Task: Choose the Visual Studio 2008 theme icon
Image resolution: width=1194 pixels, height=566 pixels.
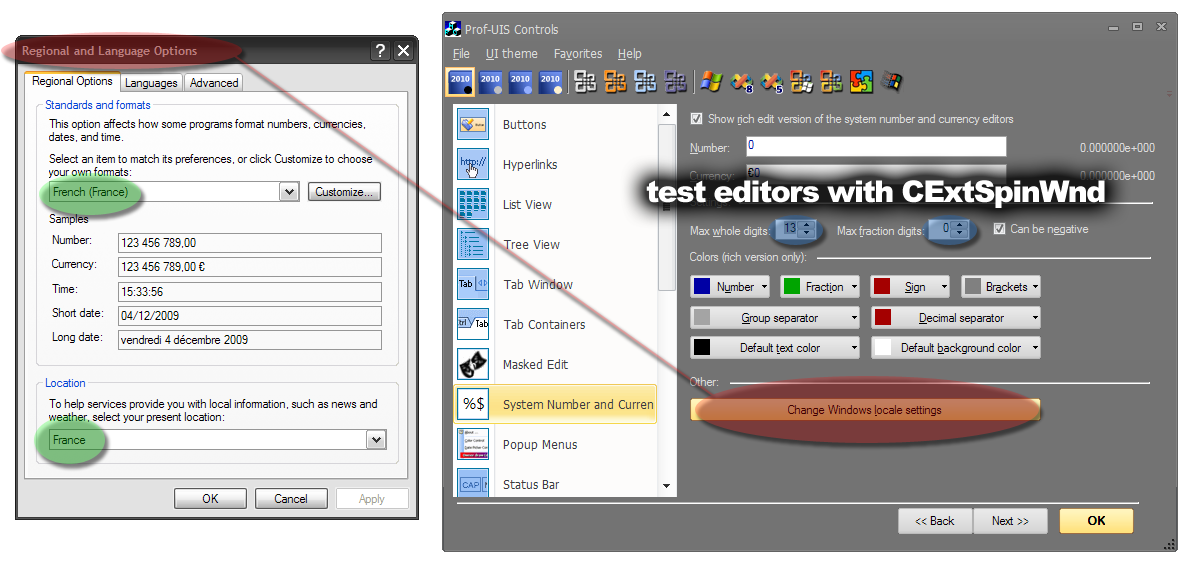Action: point(742,82)
